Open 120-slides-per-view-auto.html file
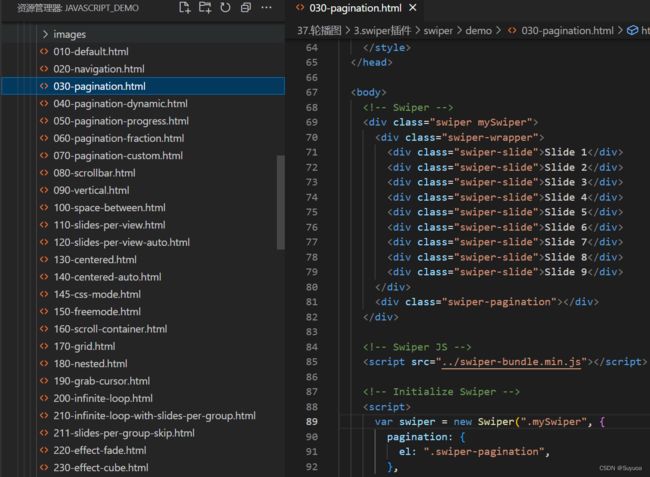 pyautogui.click(x=143, y=242)
